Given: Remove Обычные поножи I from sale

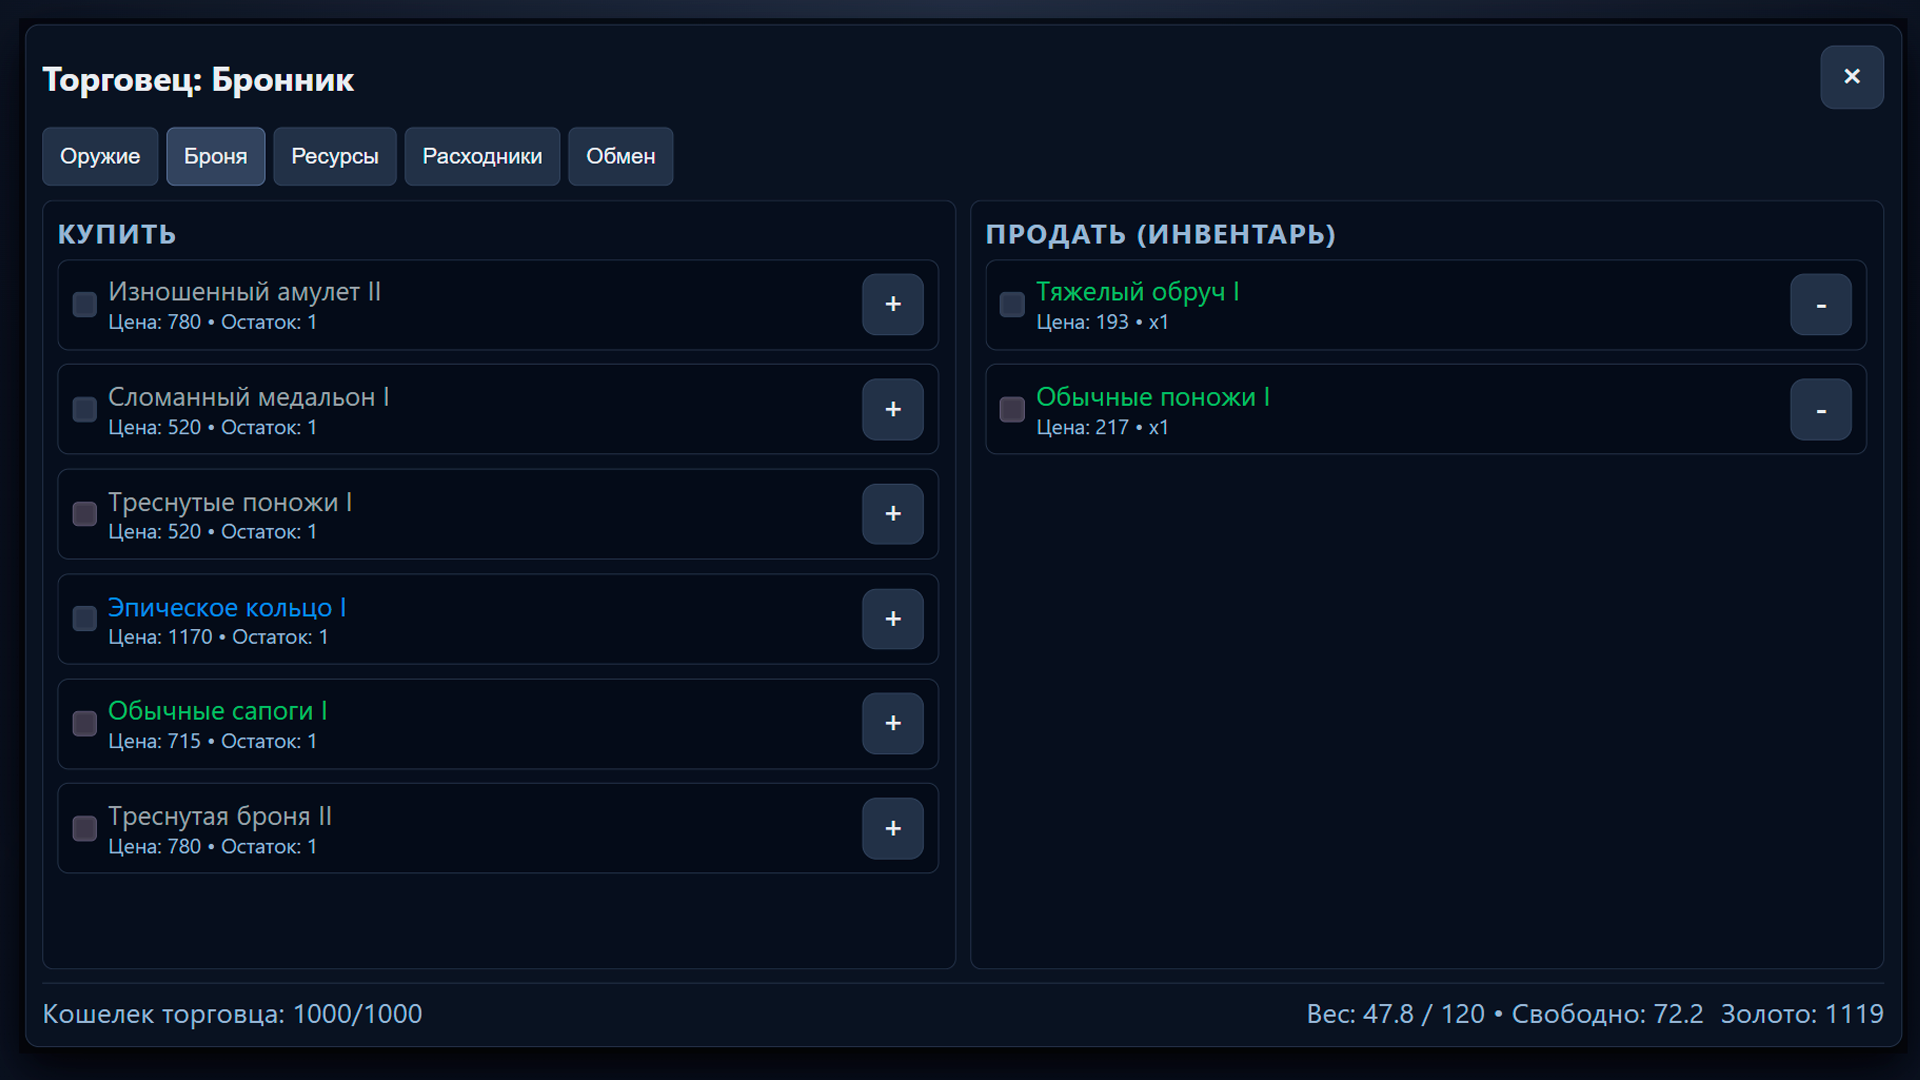Looking at the screenshot, I should click(1820, 409).
